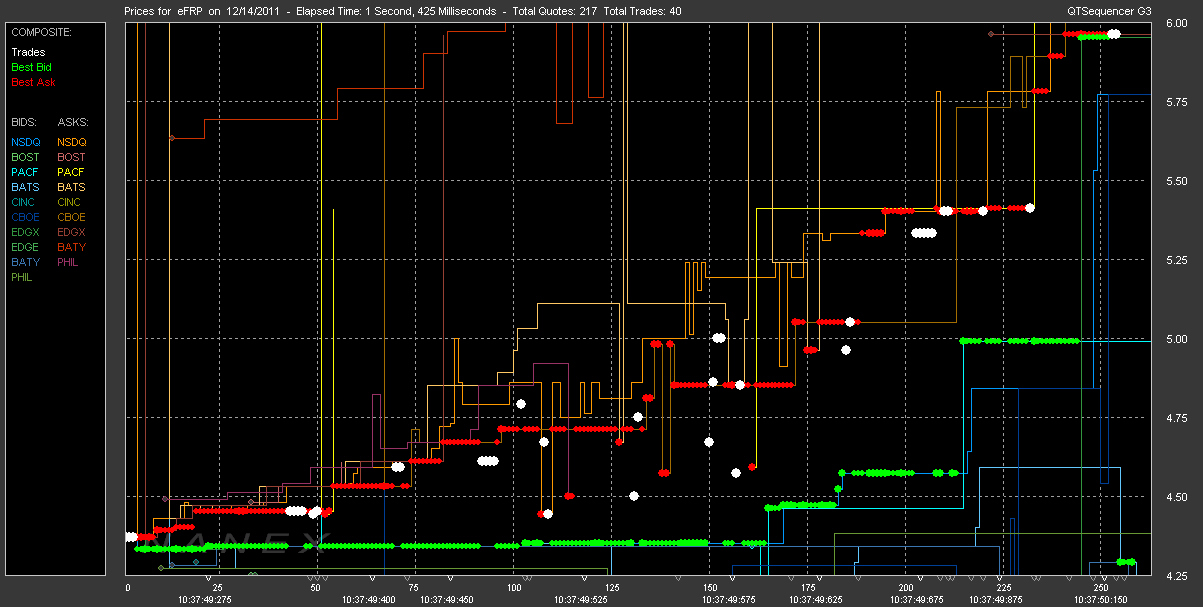The height and width of the screenshot is (607, 1203).
Task: Toggle the yellow PACF ask legend label
Action: point(71,172)
